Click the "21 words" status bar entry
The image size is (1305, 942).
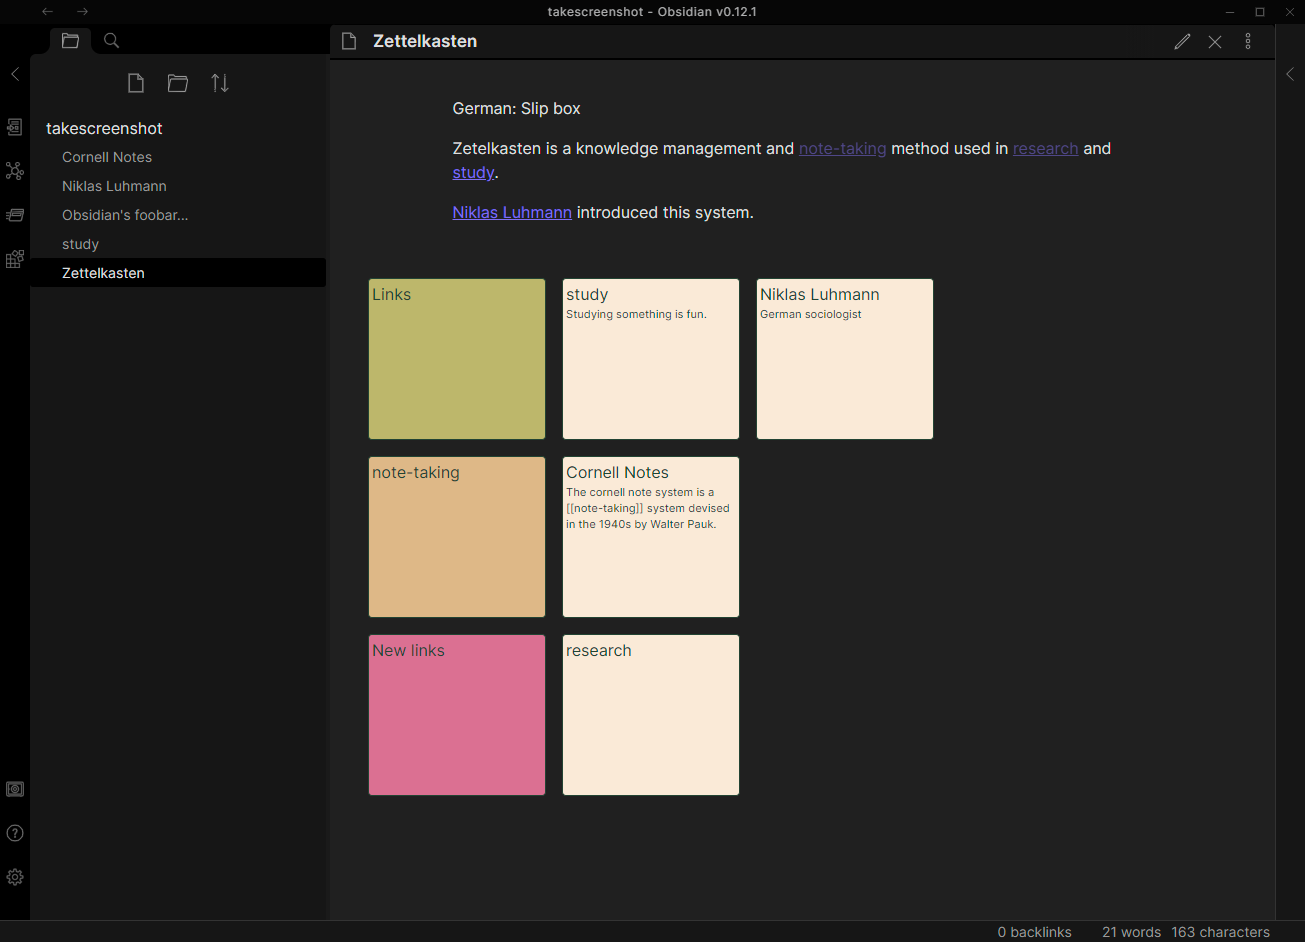click(x=1131, y=932)
